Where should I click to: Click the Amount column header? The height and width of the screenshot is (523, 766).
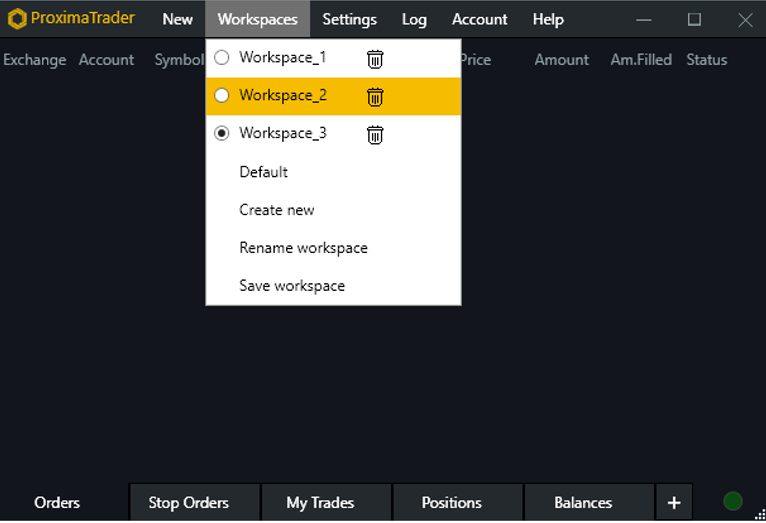pyautogui.click(x=561, y=60)
